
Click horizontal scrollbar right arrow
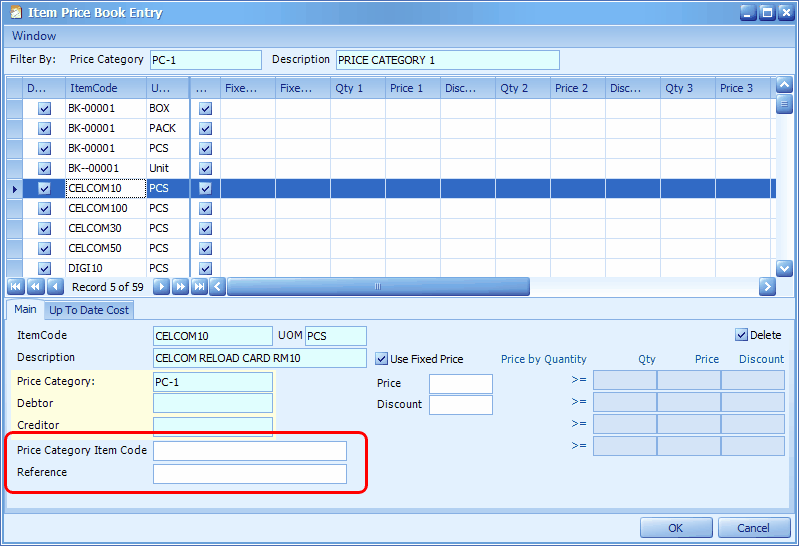[x=767, y=287]
